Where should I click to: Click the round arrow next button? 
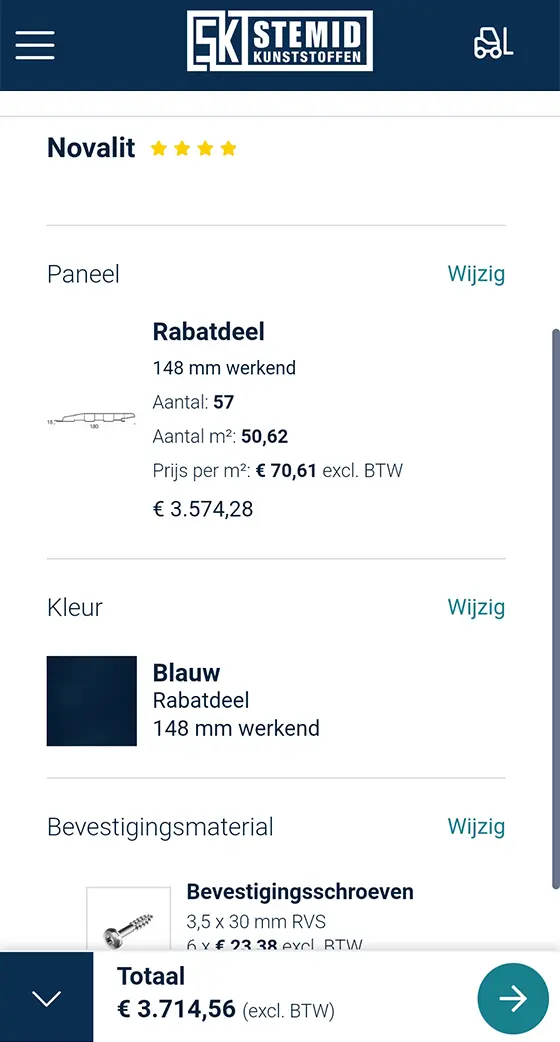click(x=513, y=998)
